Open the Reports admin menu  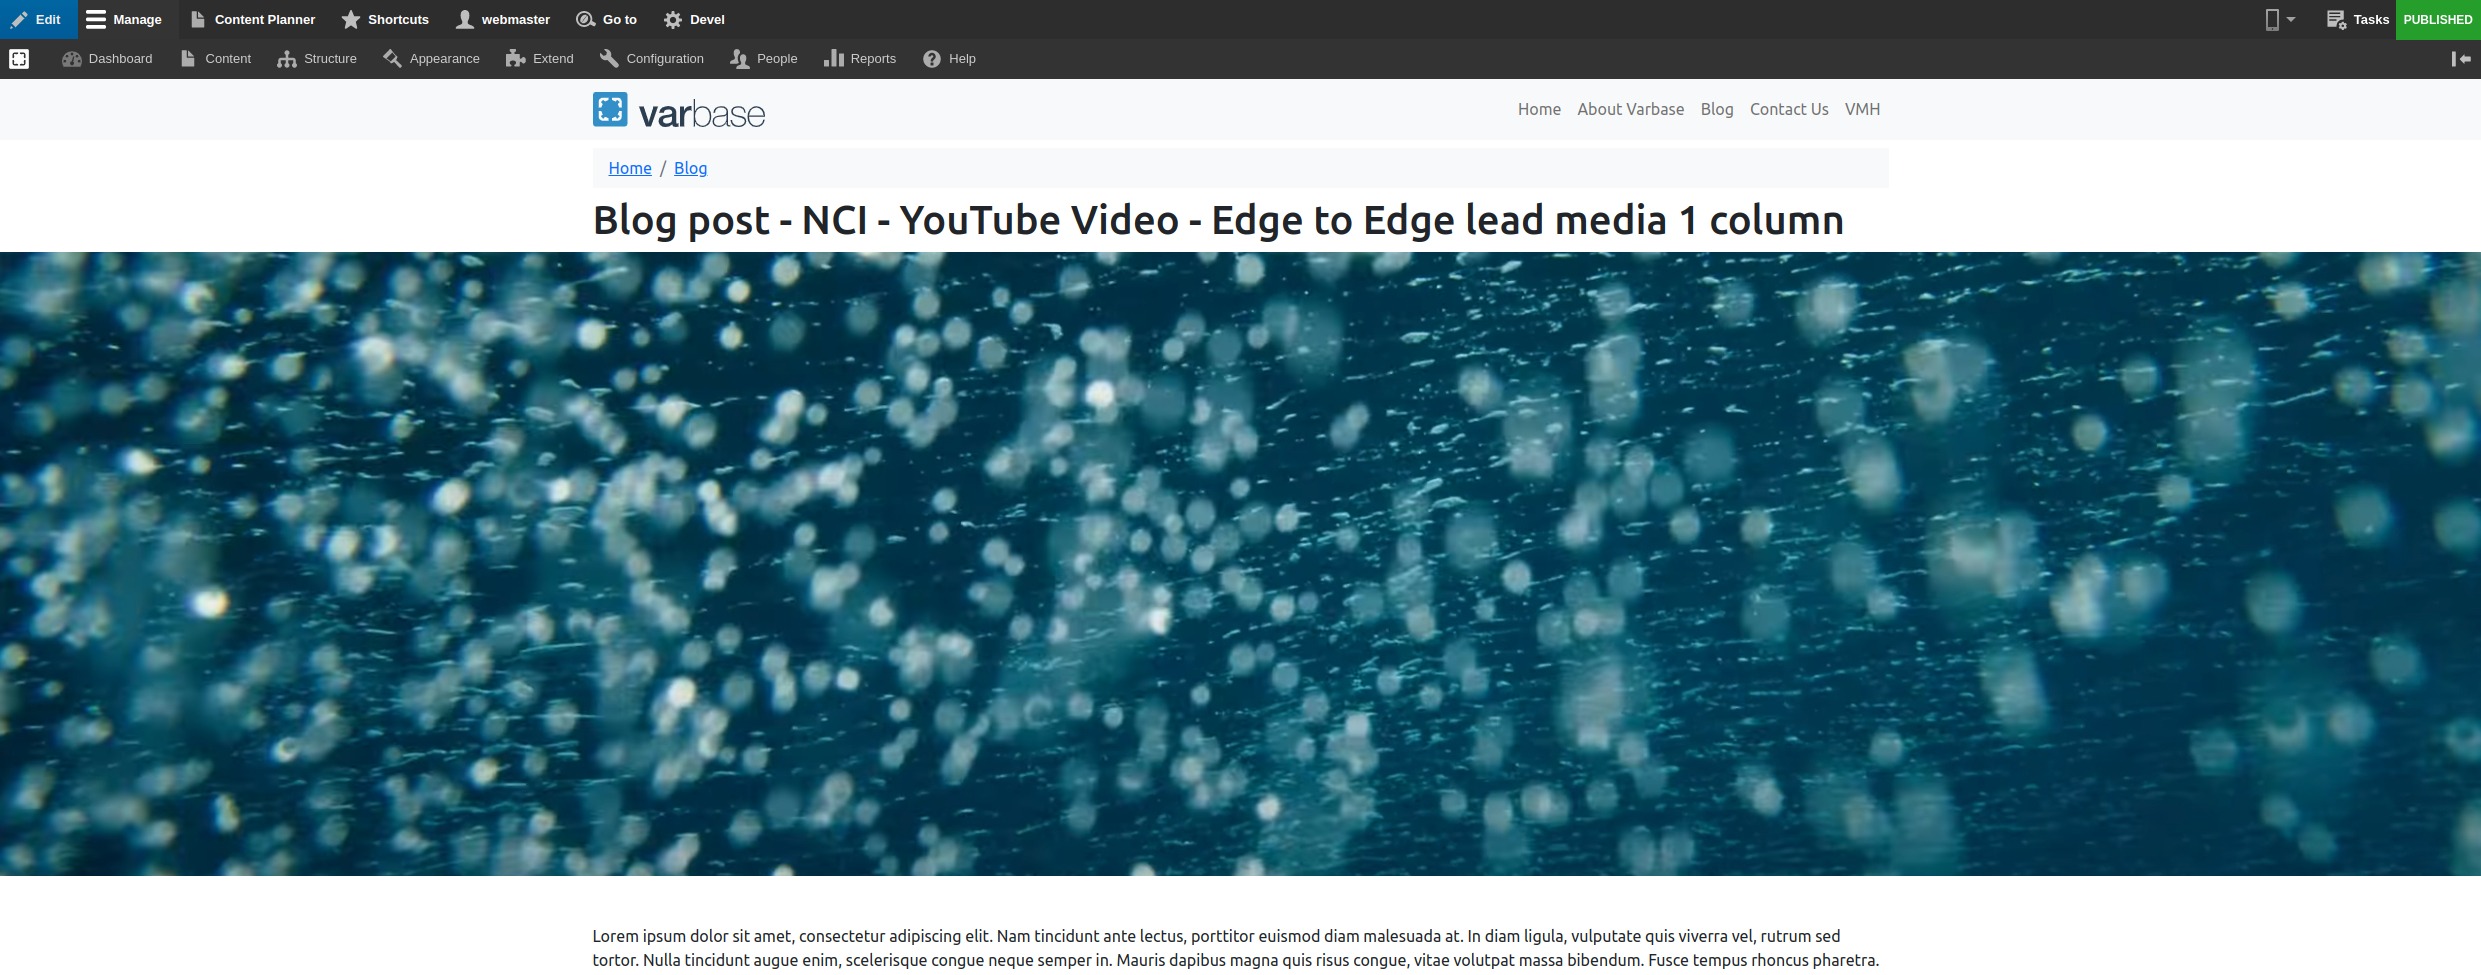860,59
